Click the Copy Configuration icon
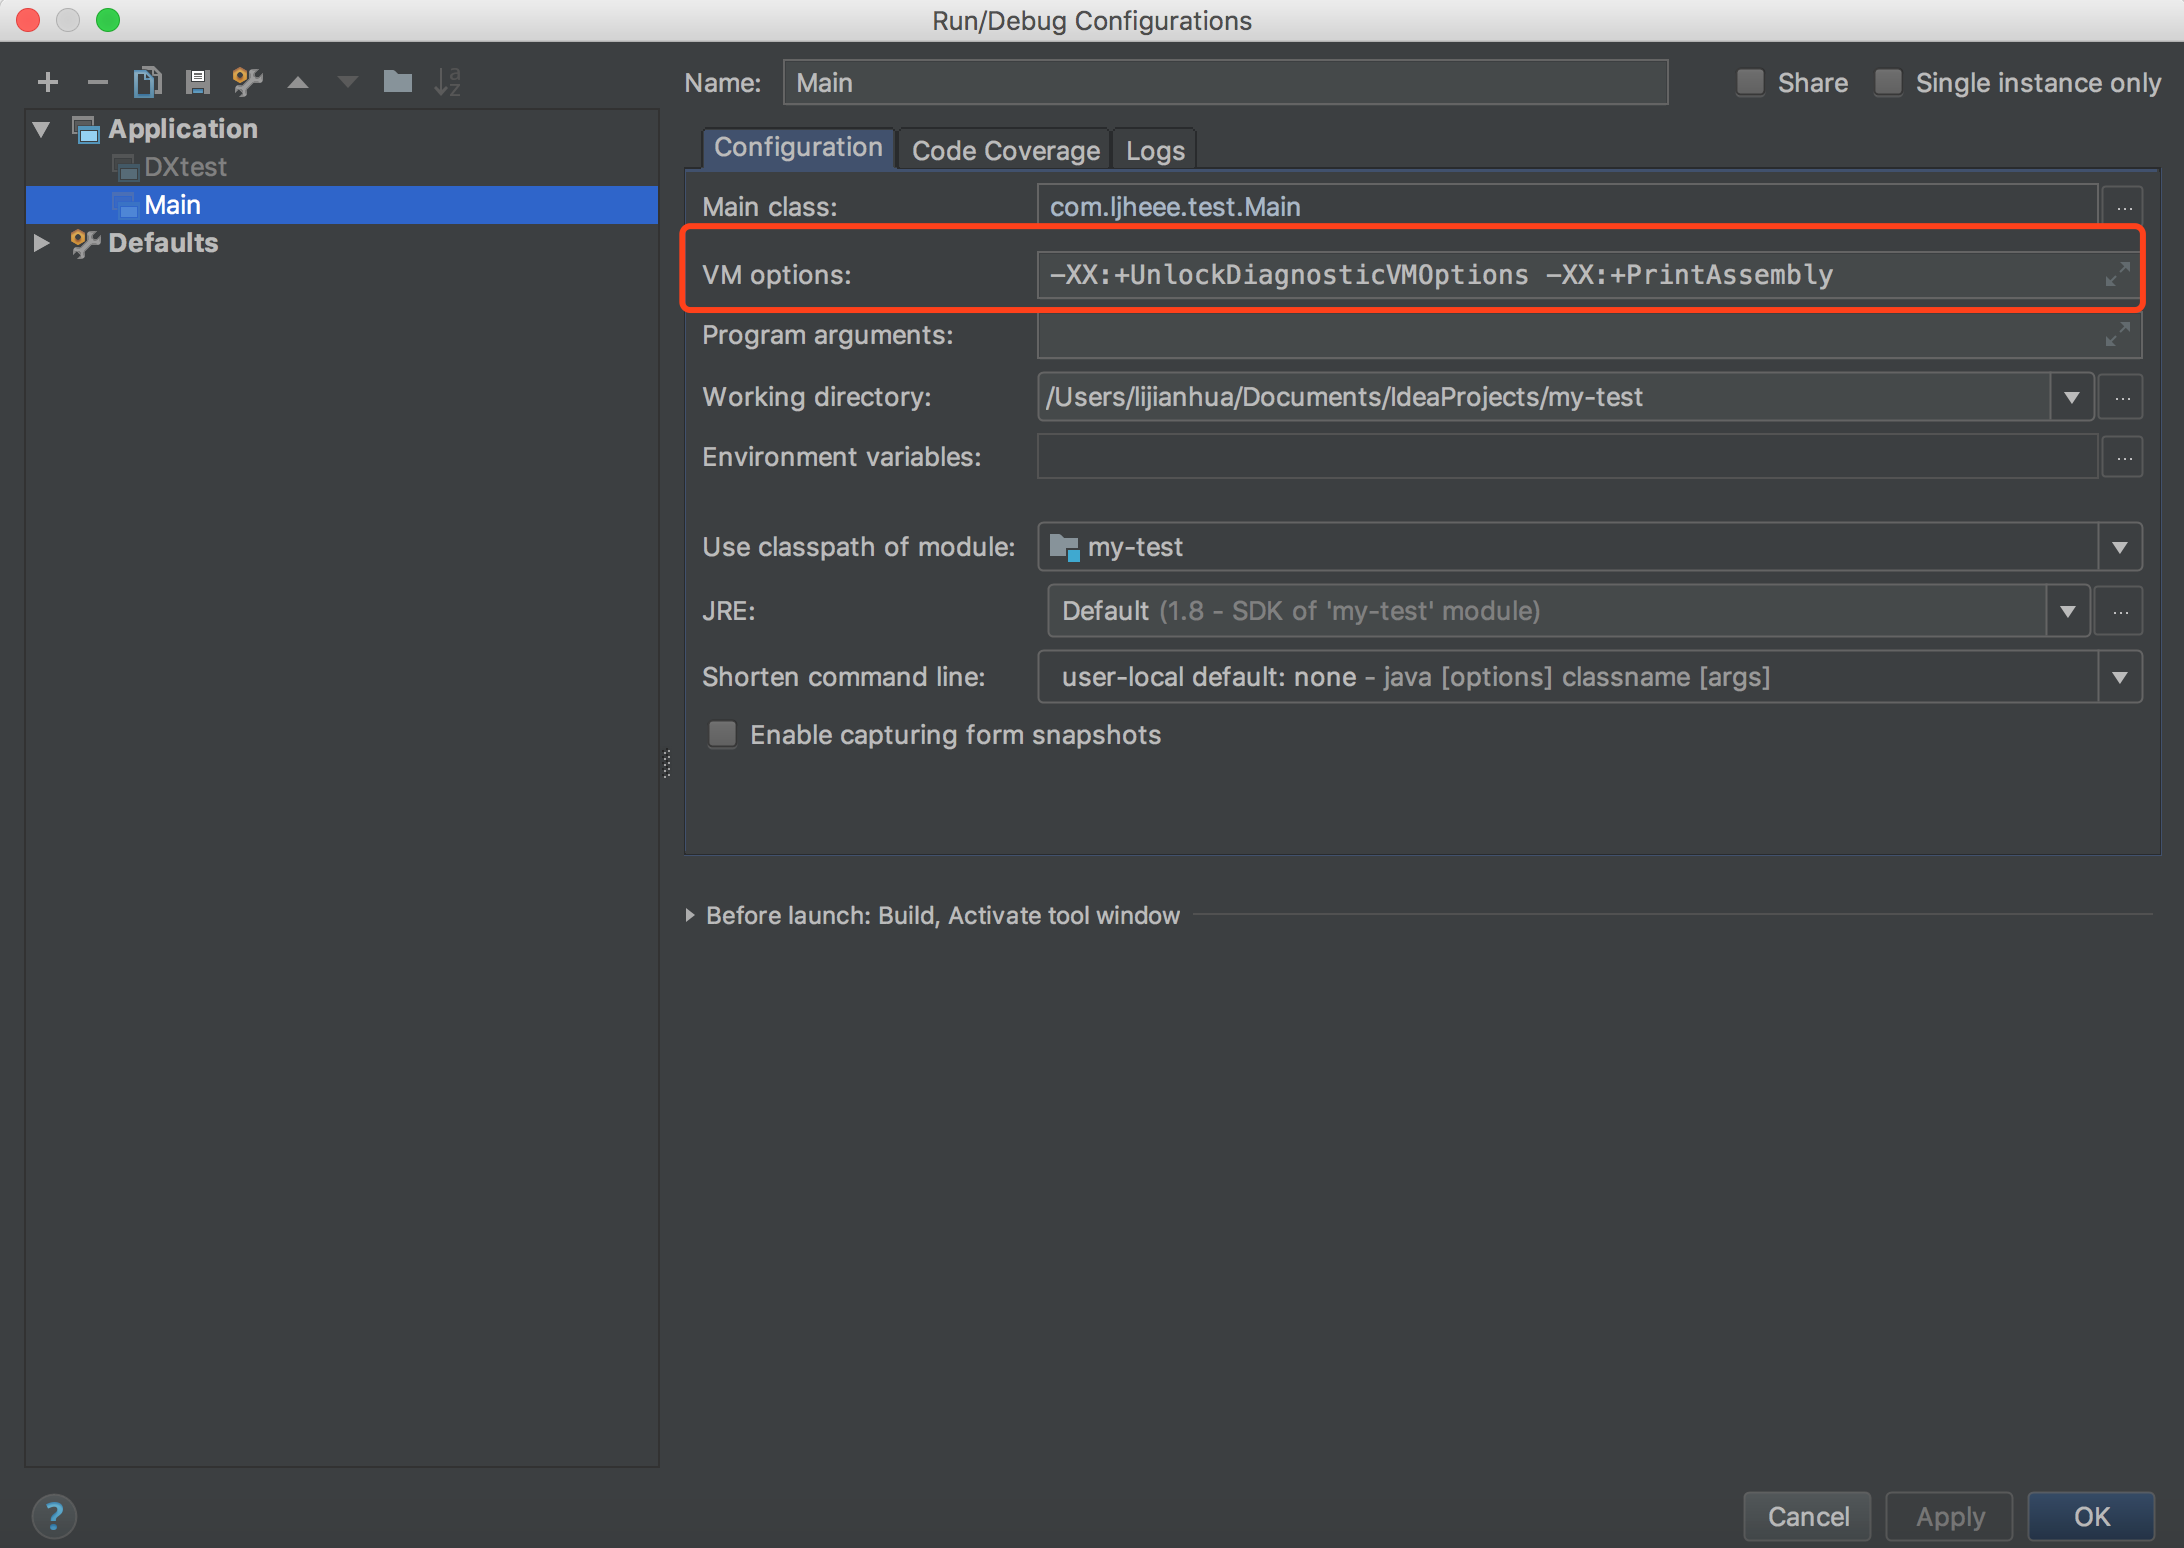This screenshot has width=2184, height=1548. pyautogui.click(x=147, y=82)
